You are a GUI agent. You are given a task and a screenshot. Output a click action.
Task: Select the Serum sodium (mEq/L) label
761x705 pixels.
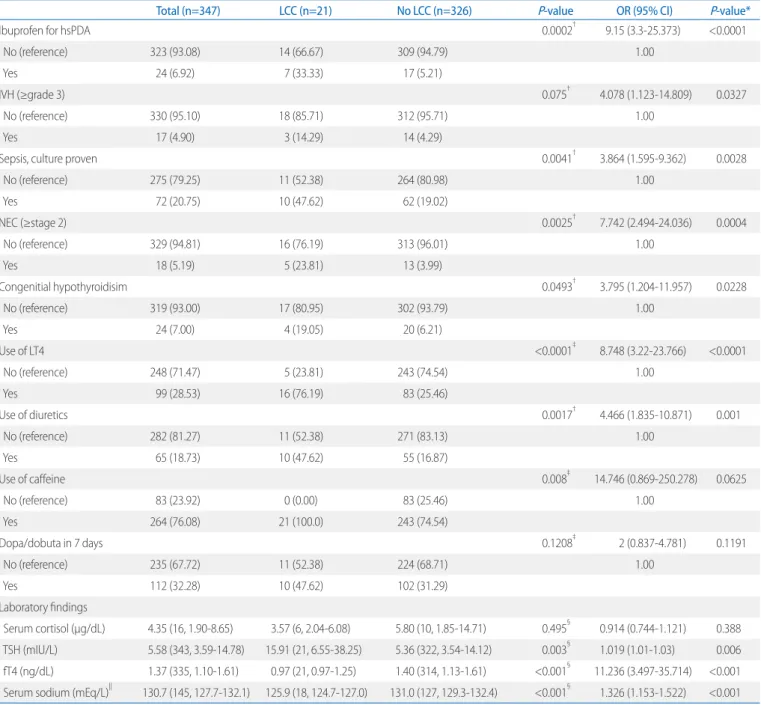56,692
